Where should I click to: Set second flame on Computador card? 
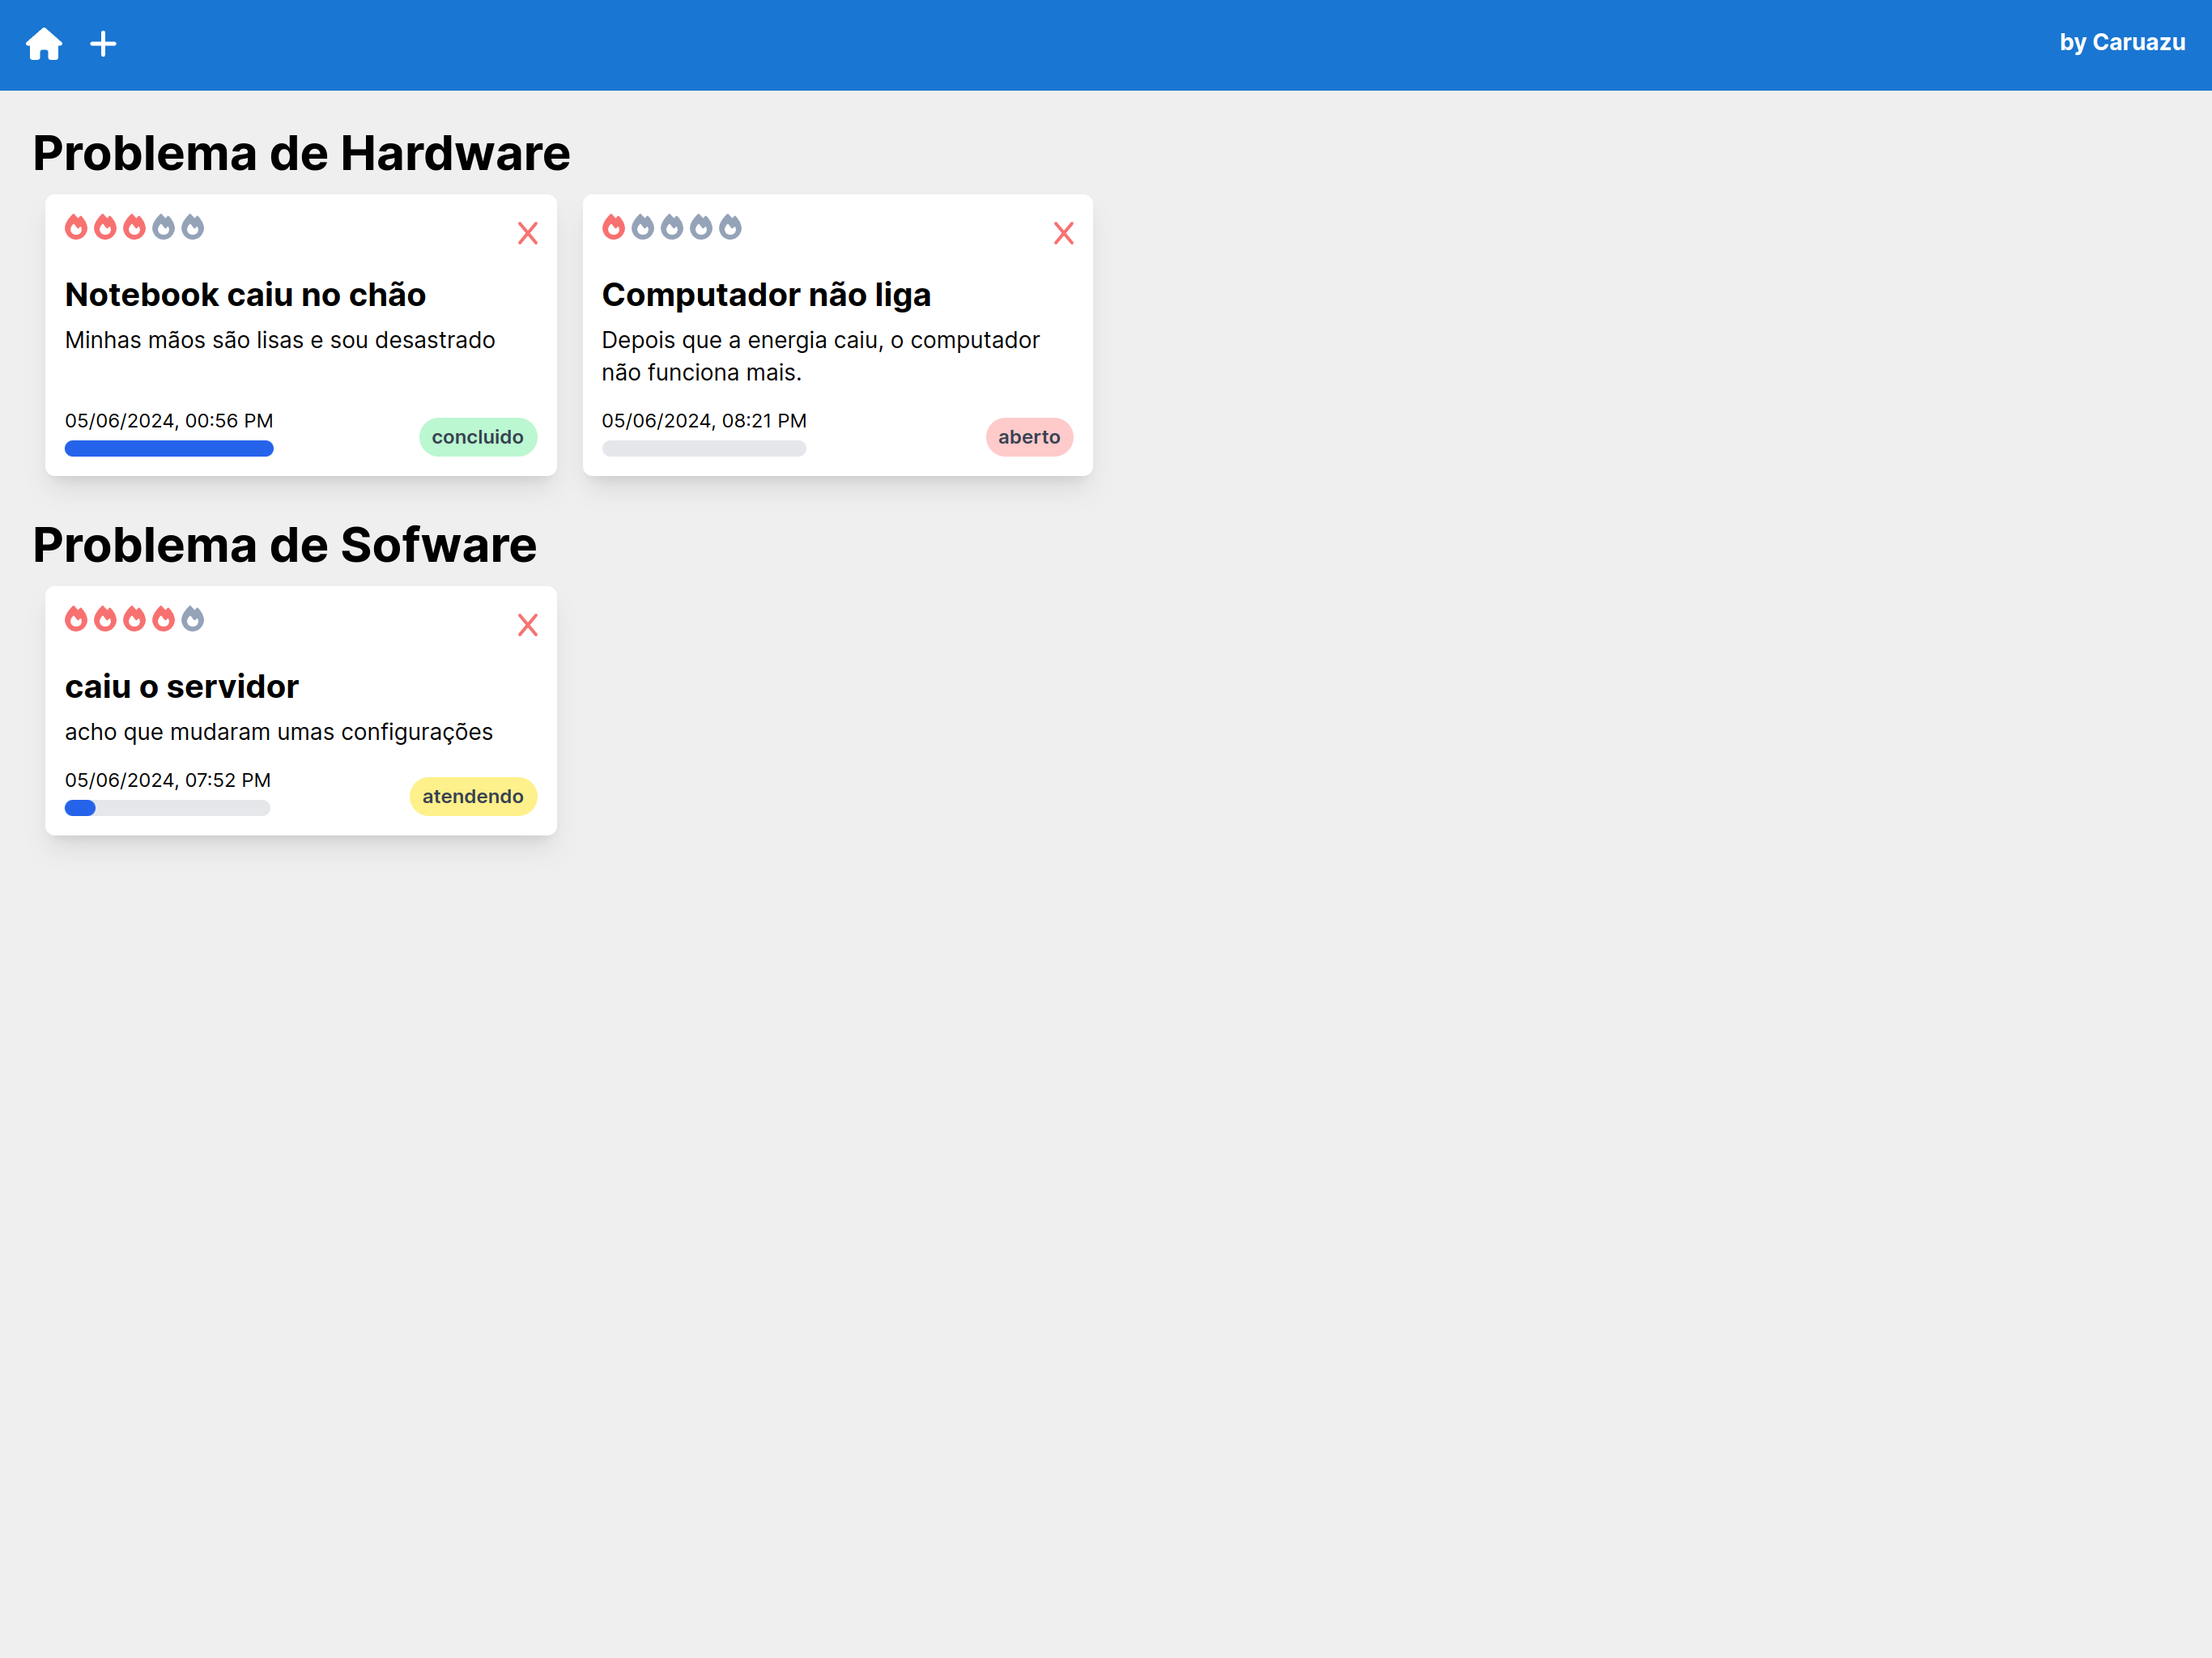(x=643, y=227)
